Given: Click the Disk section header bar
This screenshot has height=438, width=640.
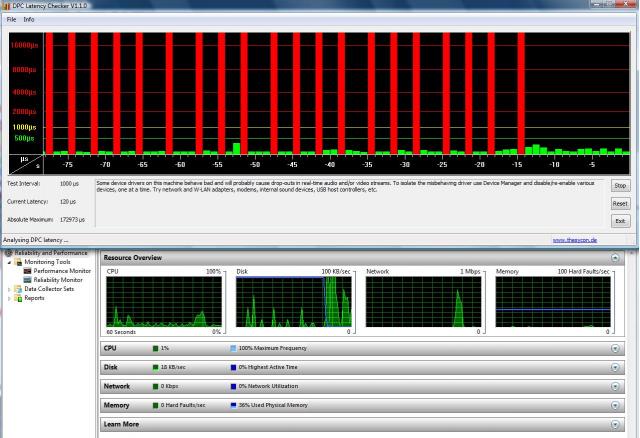Looking at the screenshot, I should (362, 367).
